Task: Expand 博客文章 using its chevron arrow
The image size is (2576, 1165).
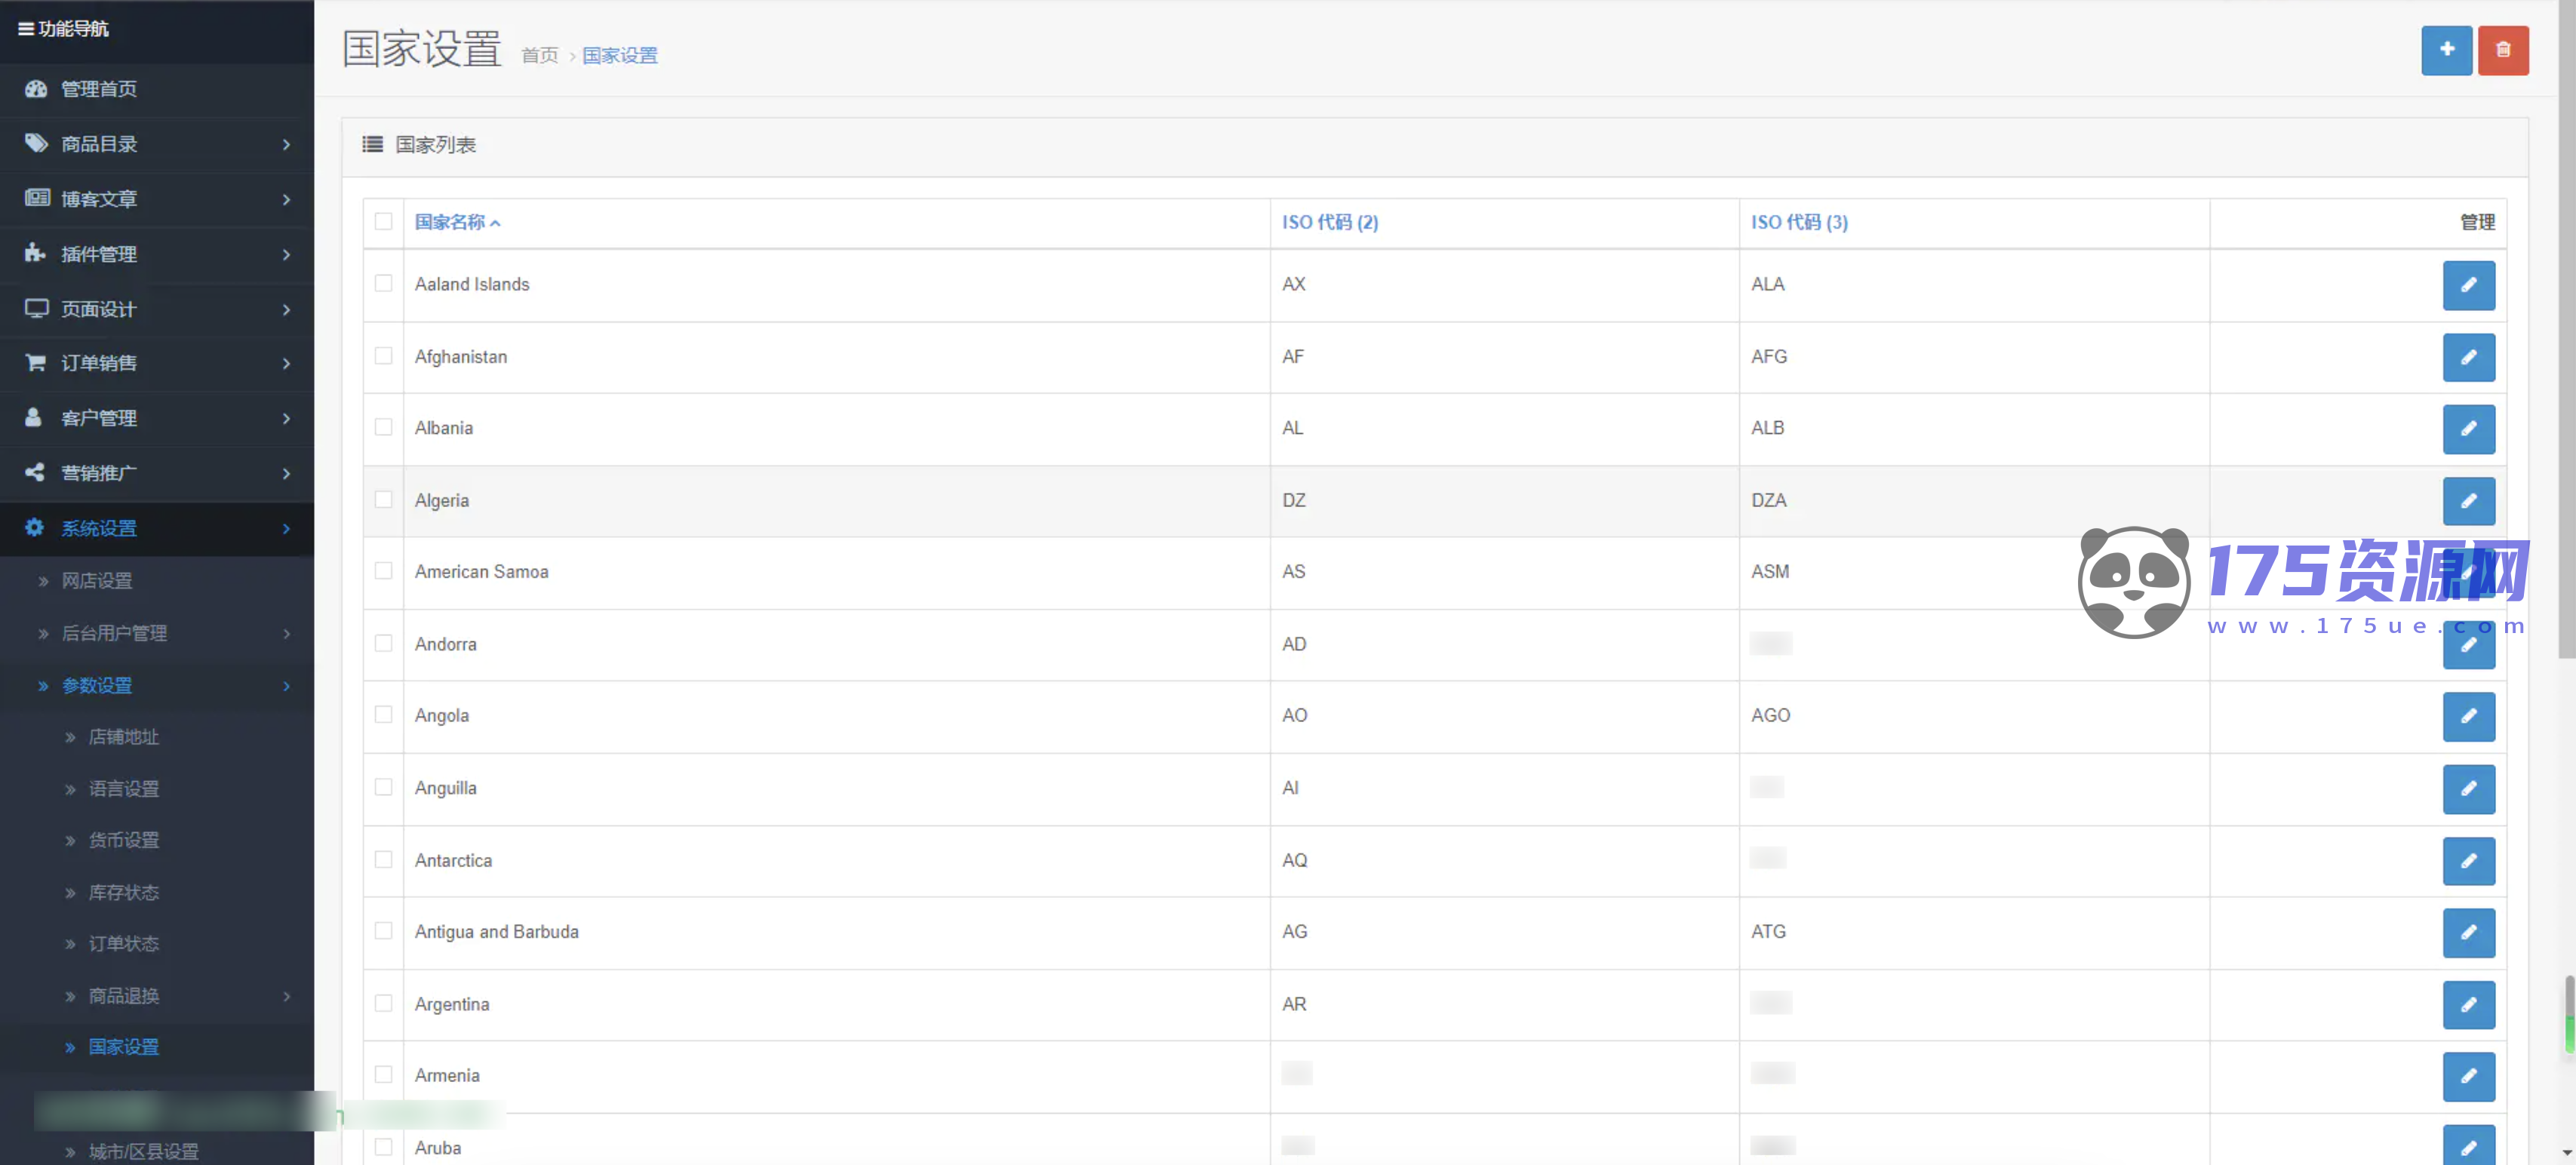Action: tap(286, 200)
